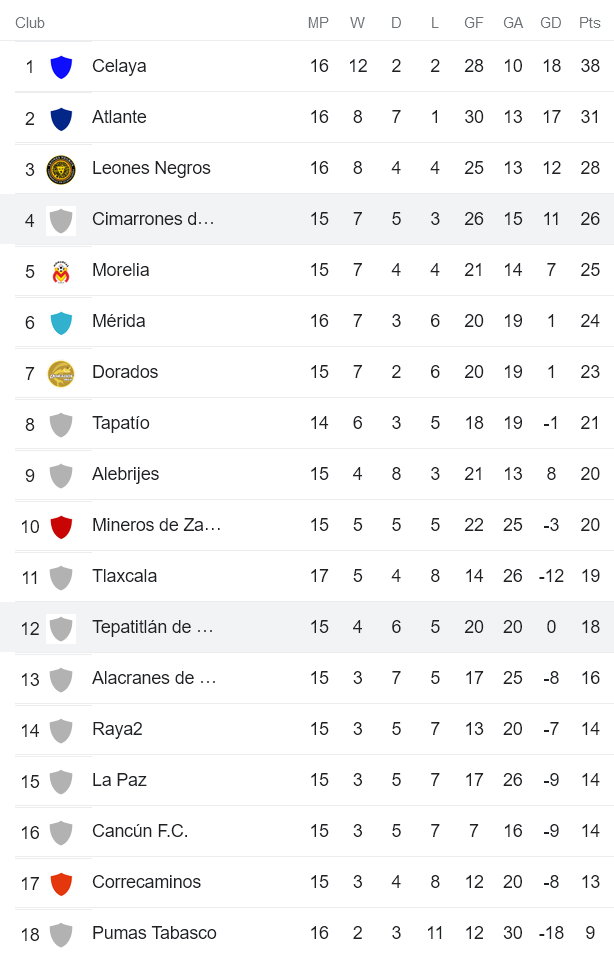Open the Alebrijes team name link
614x962 pixels.
(x=125, y=474)
